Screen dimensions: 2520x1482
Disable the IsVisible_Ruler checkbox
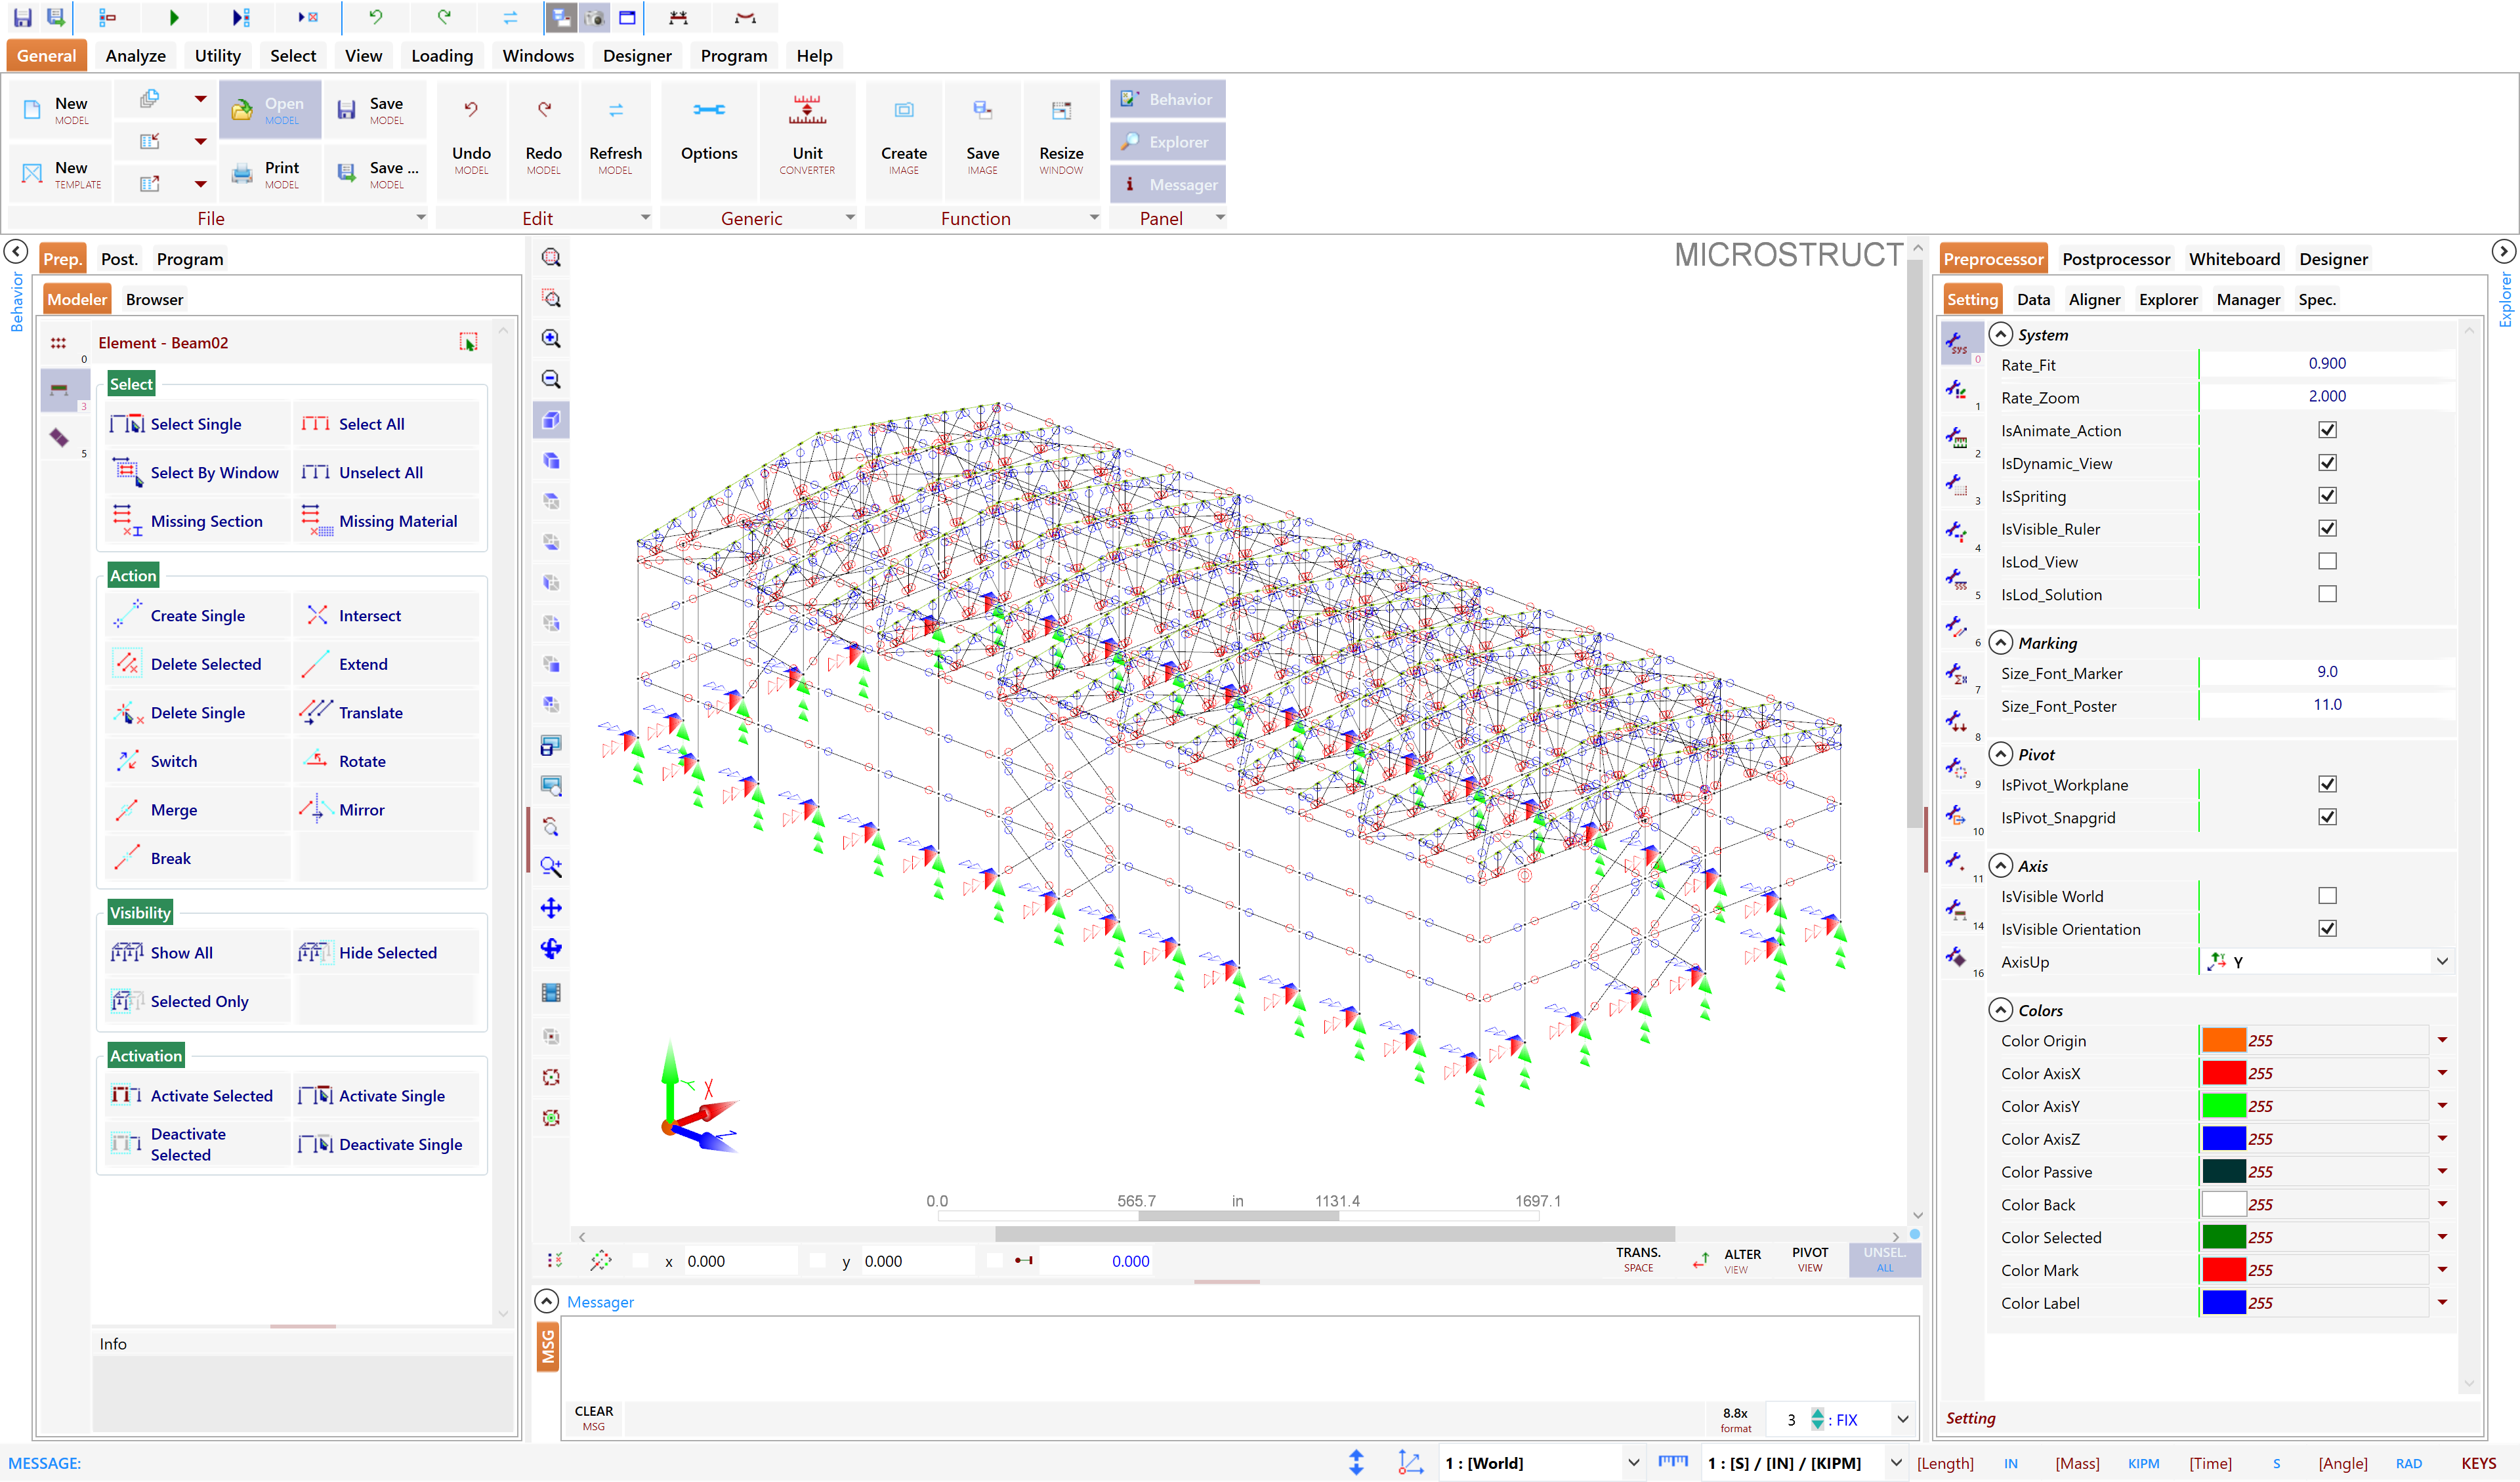[2327, 529]
